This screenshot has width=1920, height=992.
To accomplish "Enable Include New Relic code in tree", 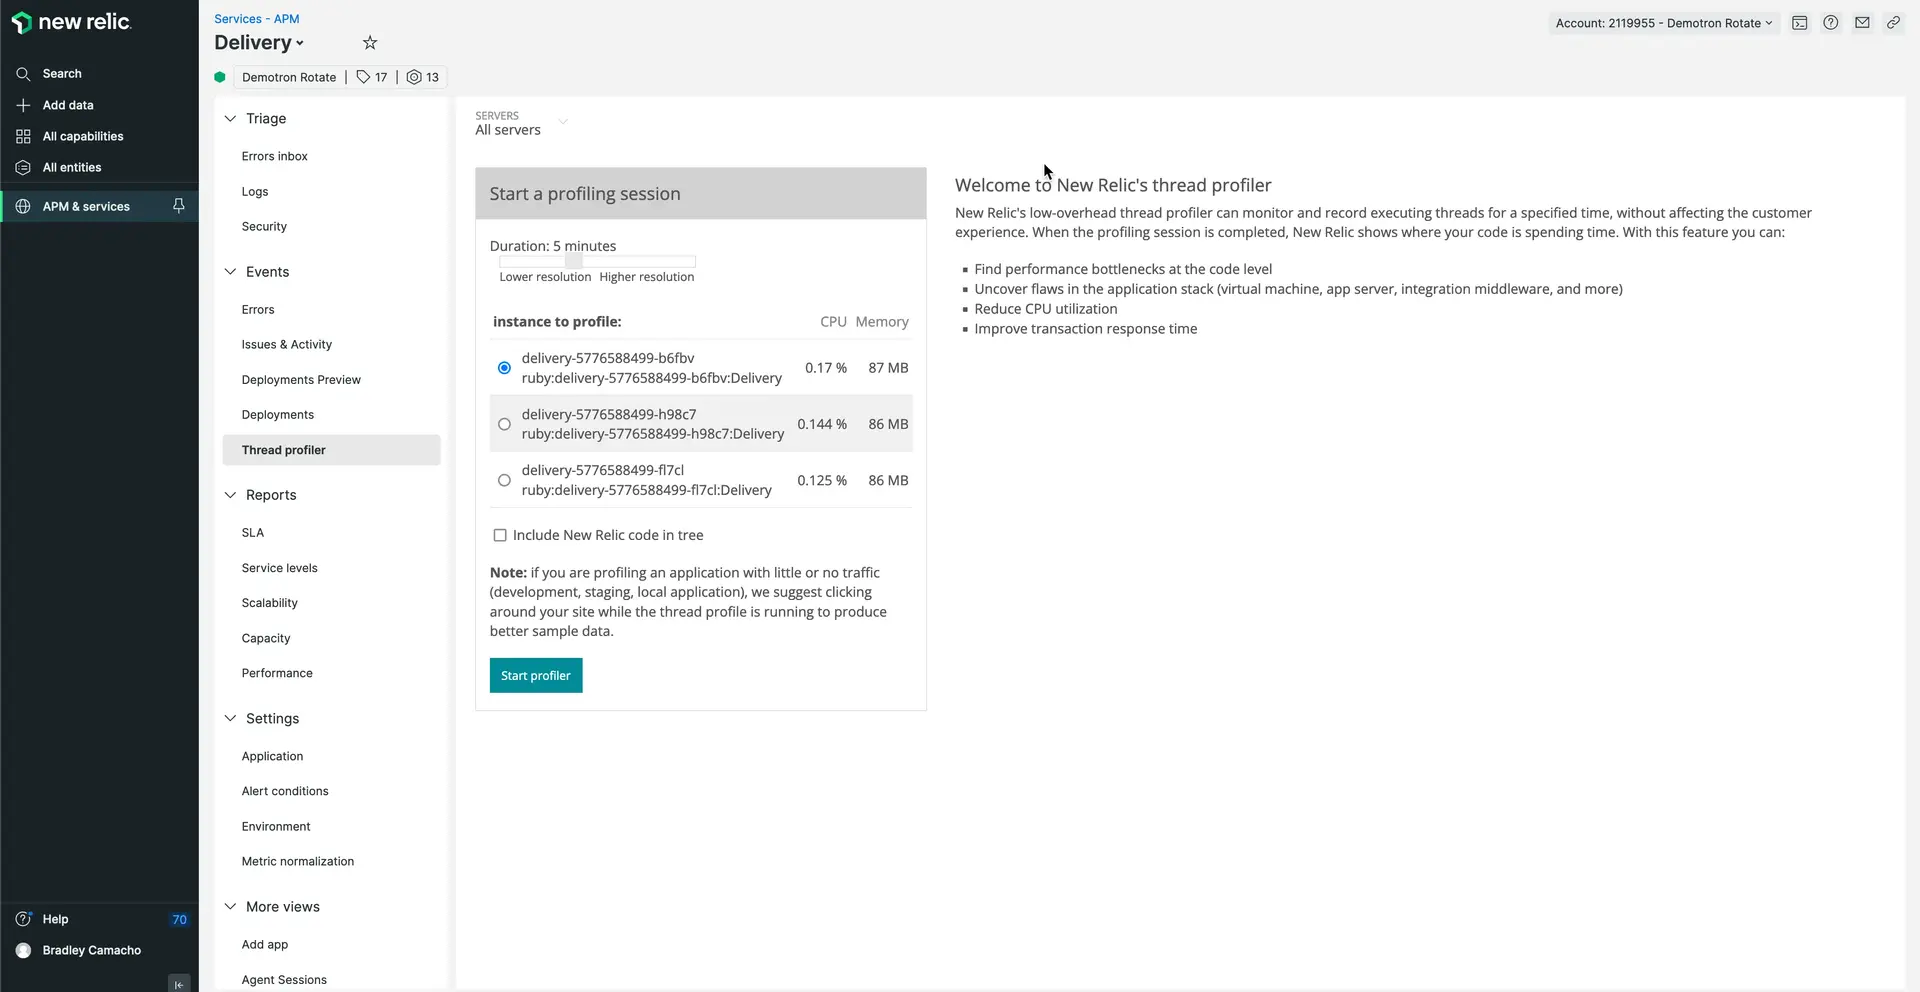I will click(500, 535).
